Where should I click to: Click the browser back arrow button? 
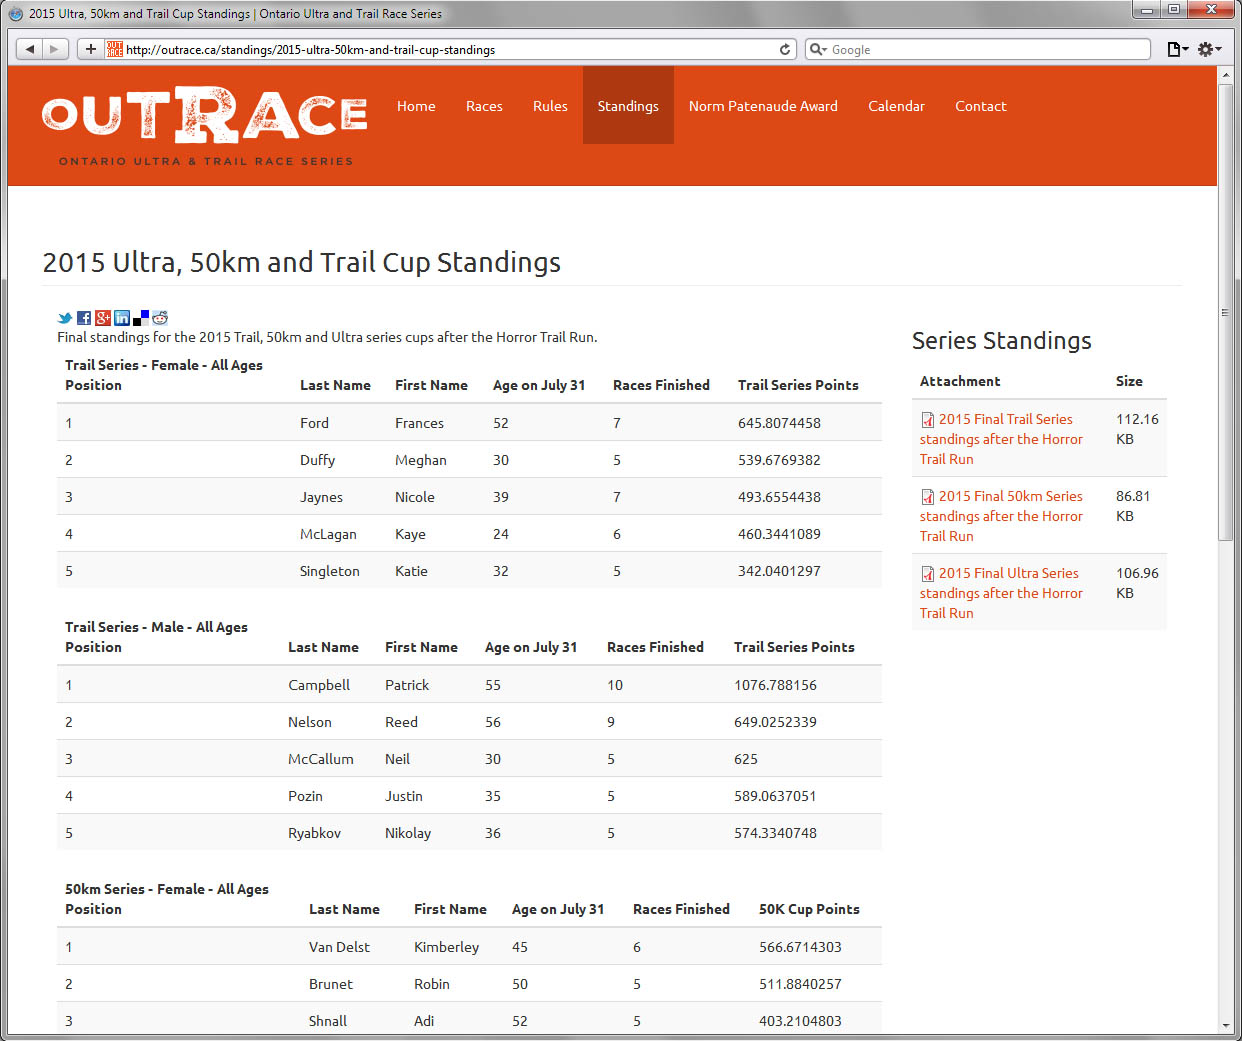click(30, 49)
